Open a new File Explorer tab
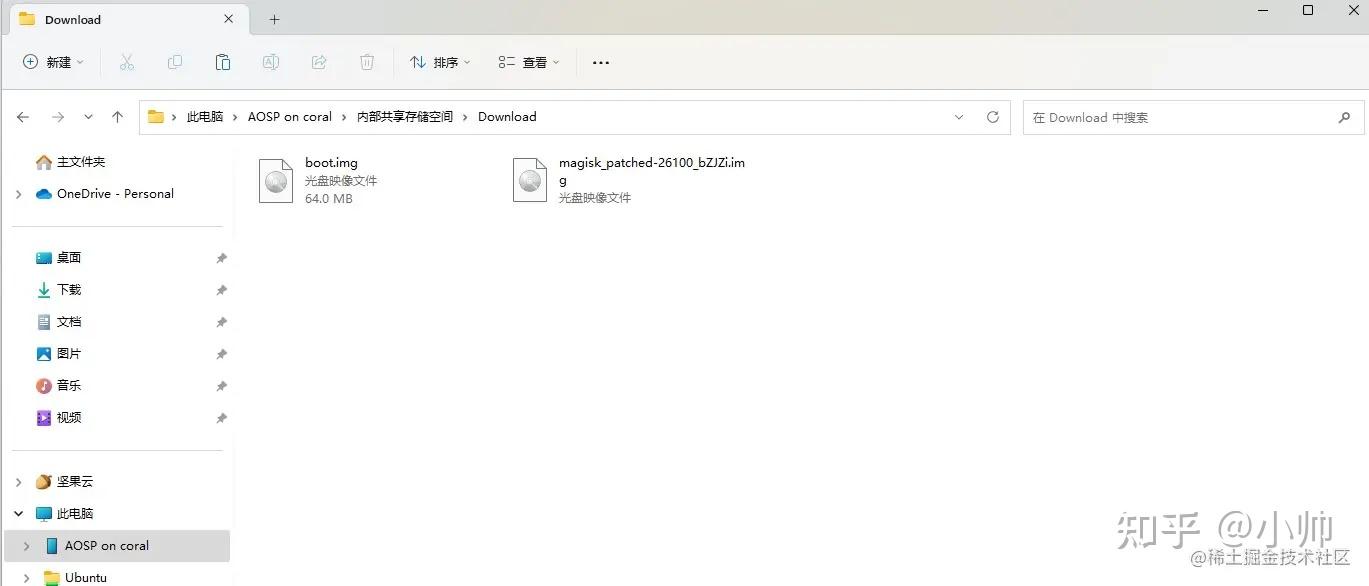 [274, 19]
